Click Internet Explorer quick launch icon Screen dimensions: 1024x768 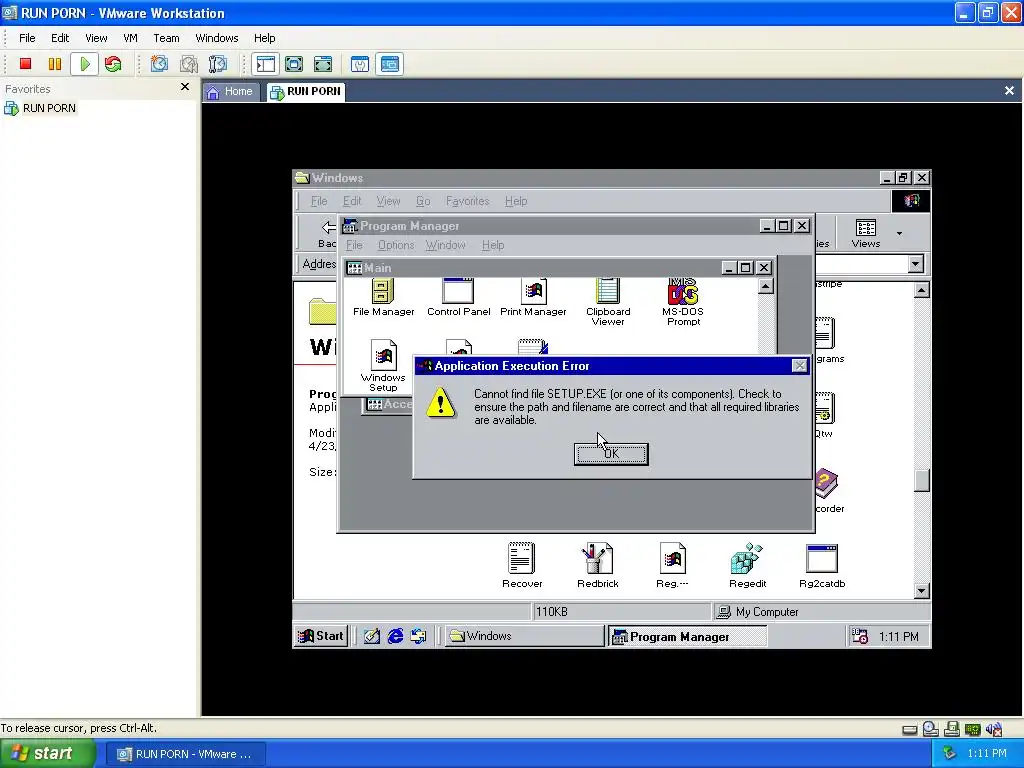point(395,636)
